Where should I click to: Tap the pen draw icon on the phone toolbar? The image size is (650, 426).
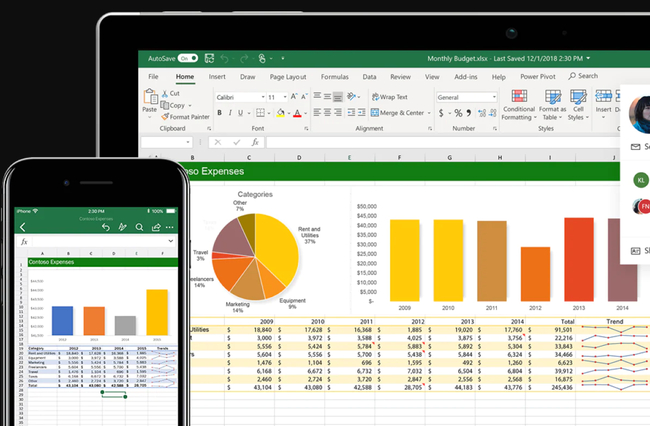[122, 227]
